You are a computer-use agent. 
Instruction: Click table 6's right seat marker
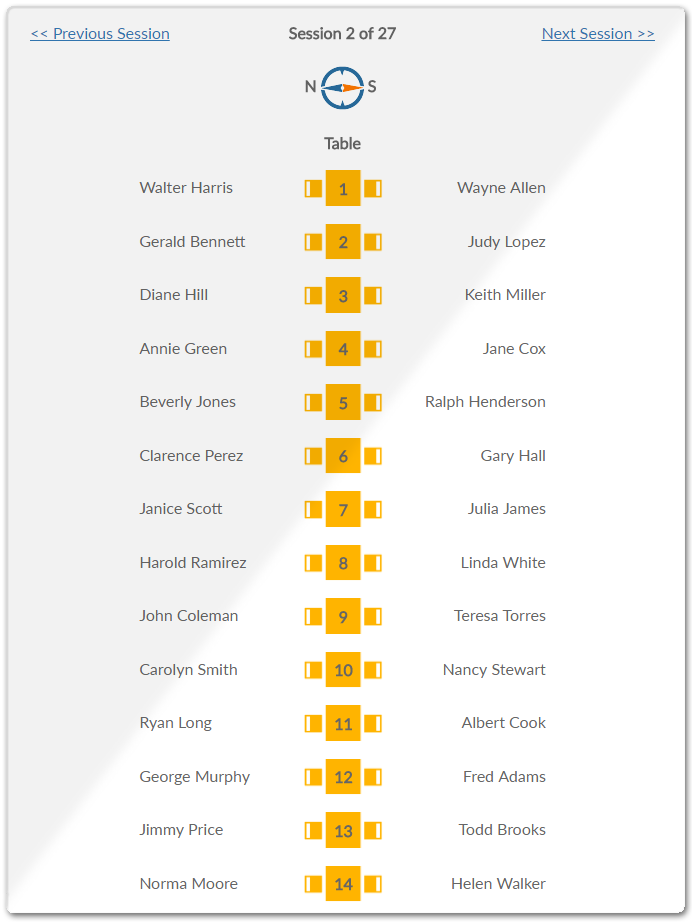tap(373, 456)
